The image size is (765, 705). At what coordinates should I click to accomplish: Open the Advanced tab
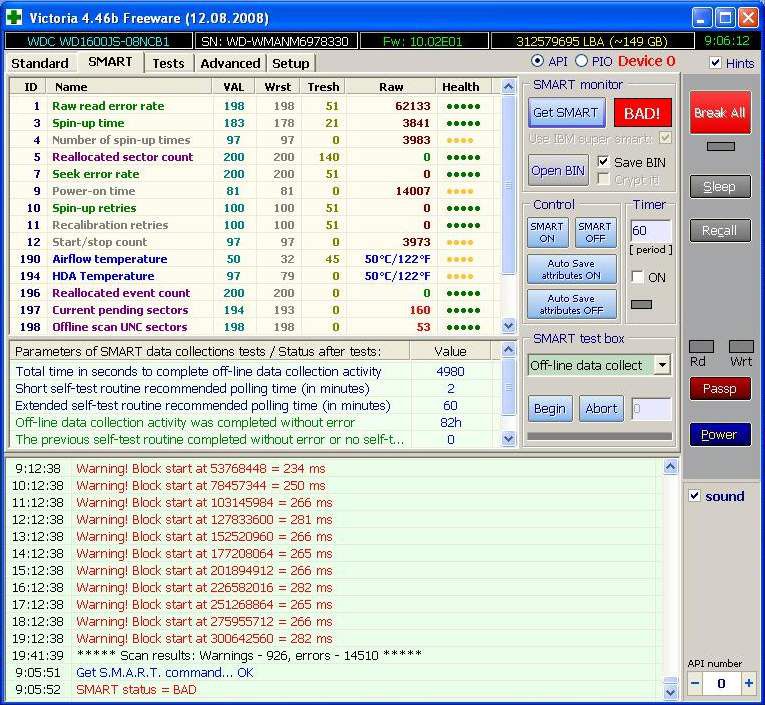[230, 63]
